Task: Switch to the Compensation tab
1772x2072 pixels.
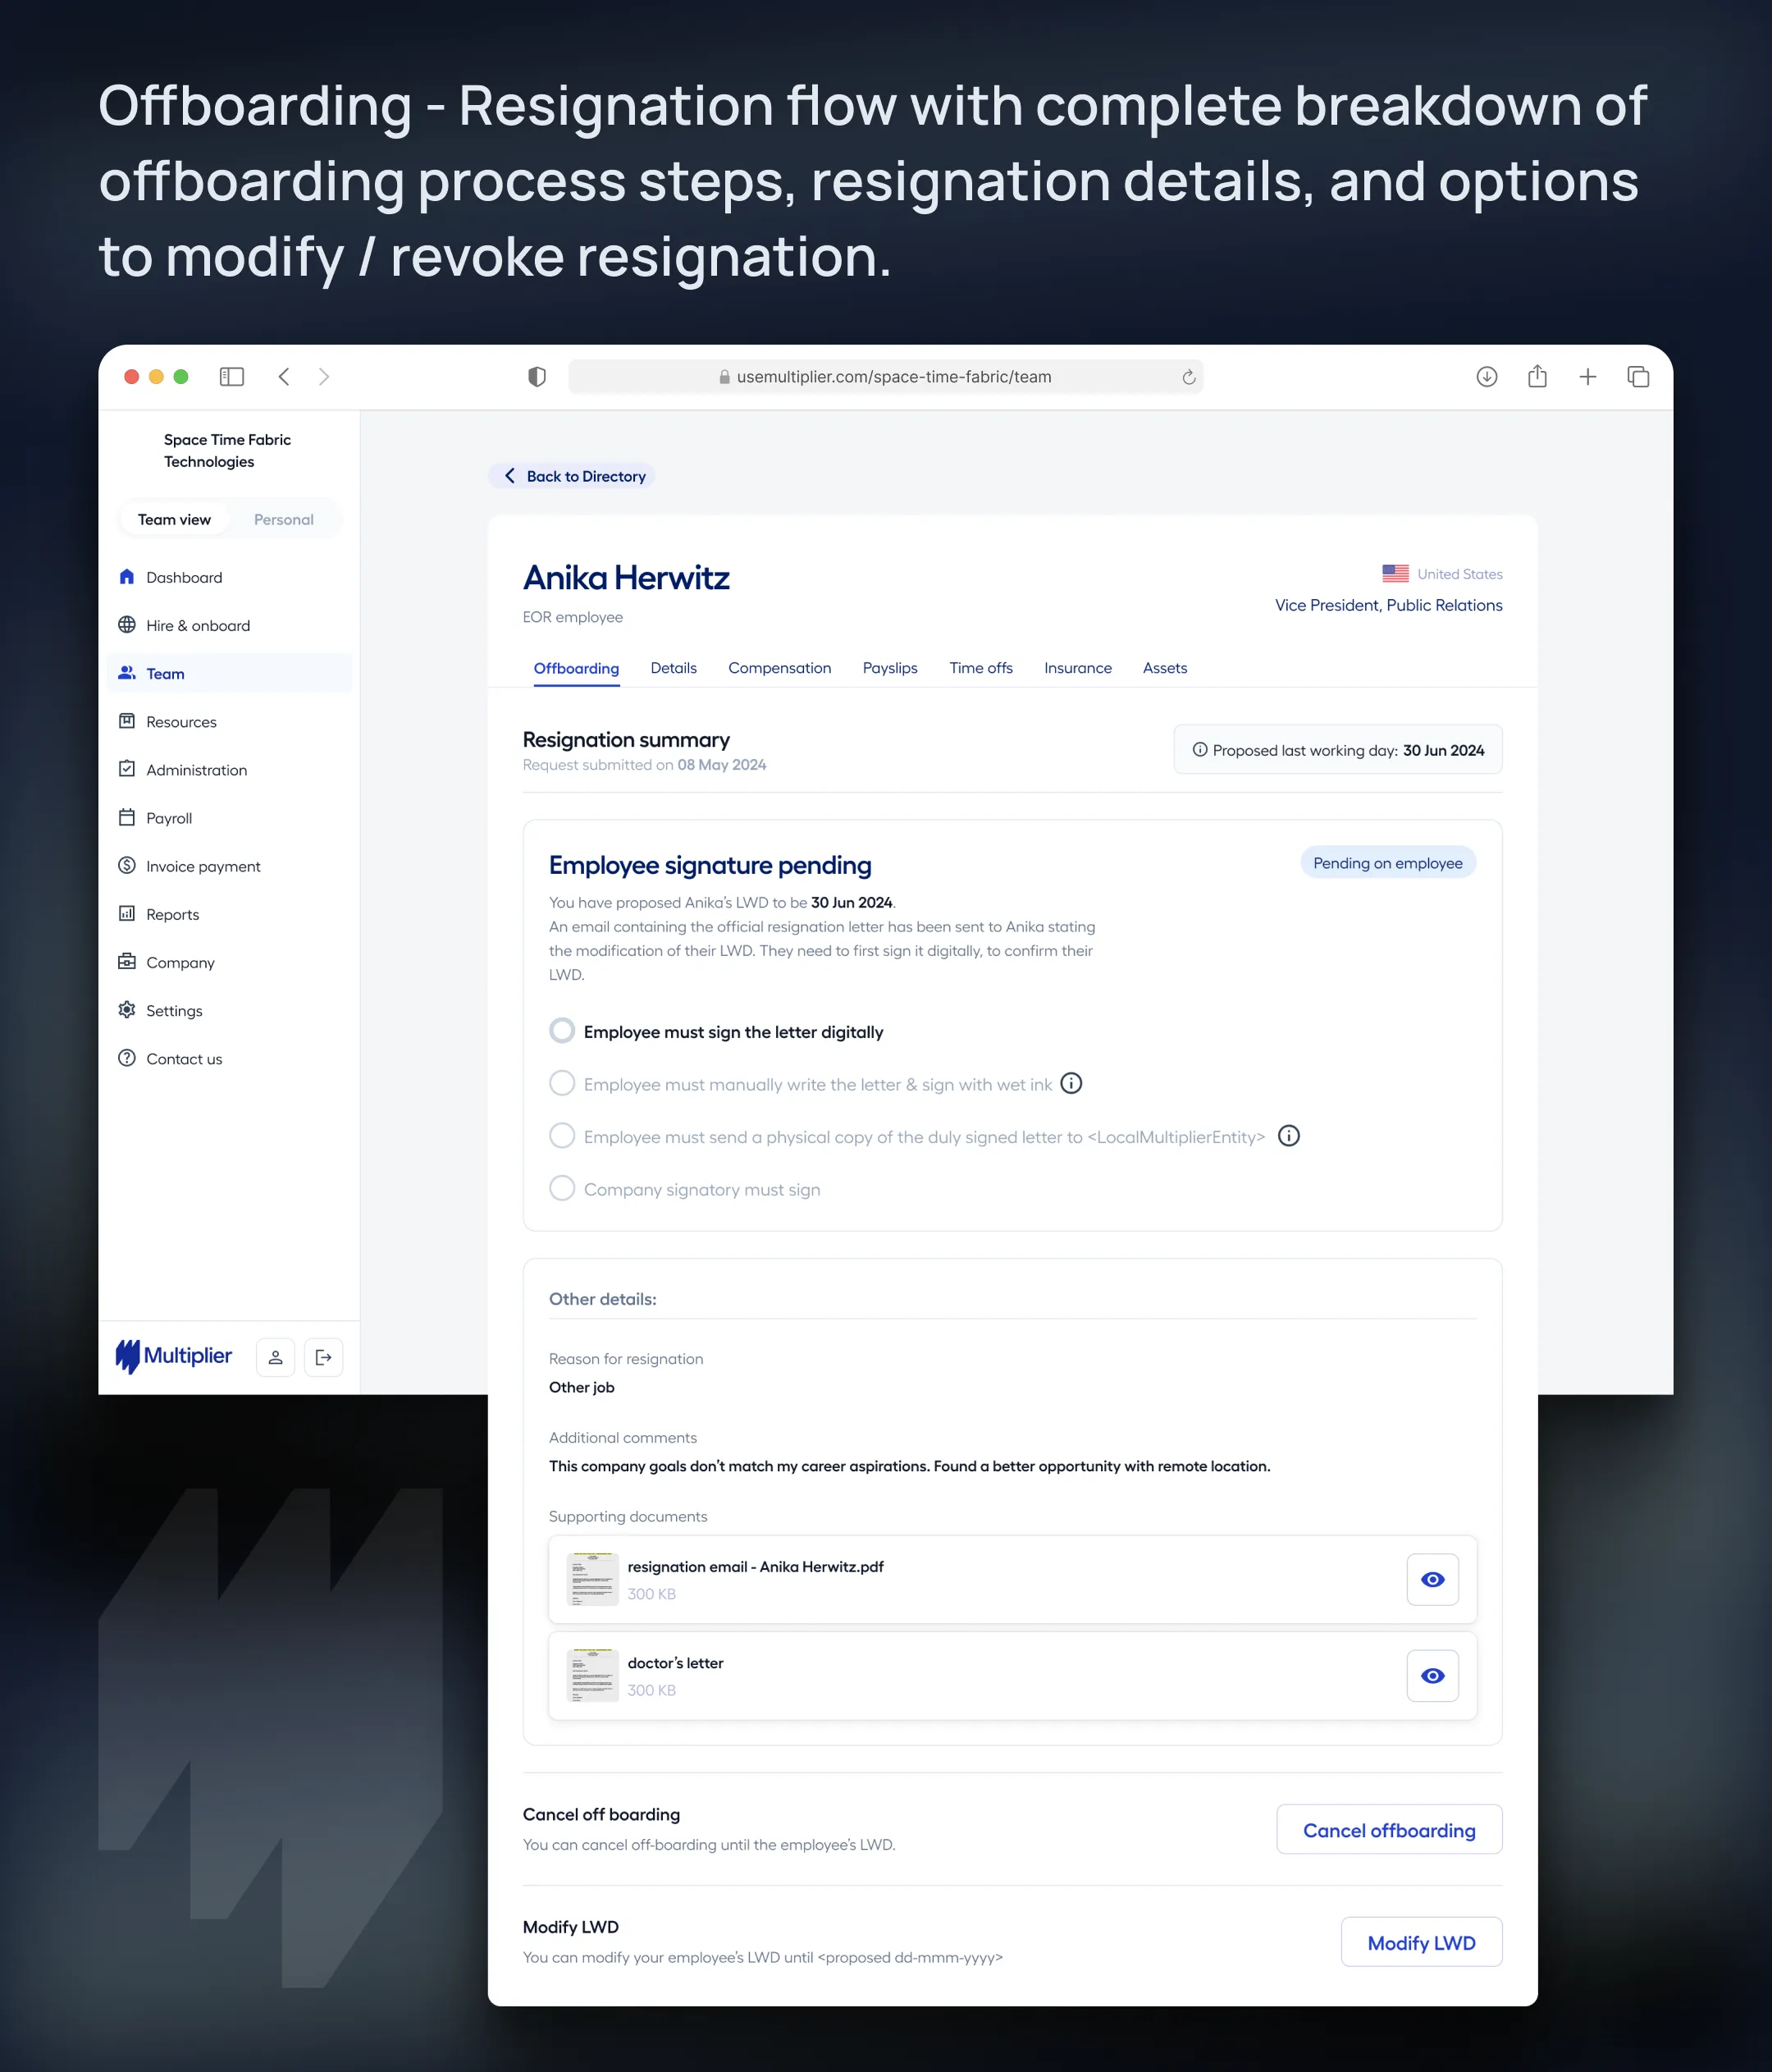Action: [779, 668]
